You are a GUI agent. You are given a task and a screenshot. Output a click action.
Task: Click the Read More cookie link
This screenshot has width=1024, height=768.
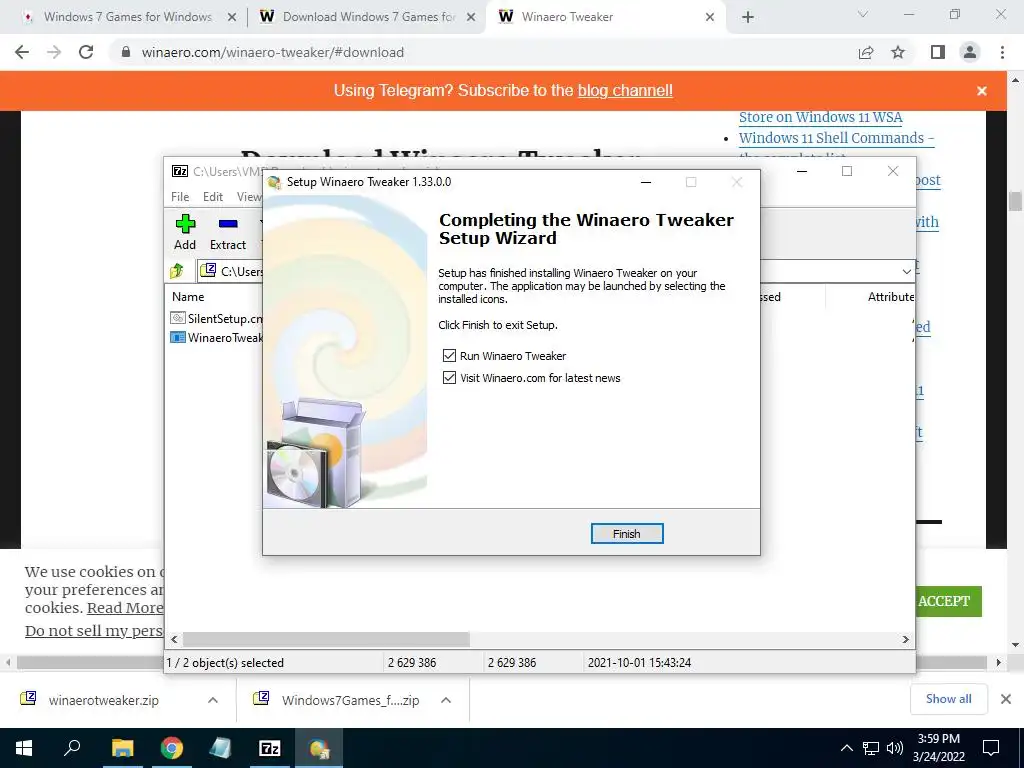point(125,608)
